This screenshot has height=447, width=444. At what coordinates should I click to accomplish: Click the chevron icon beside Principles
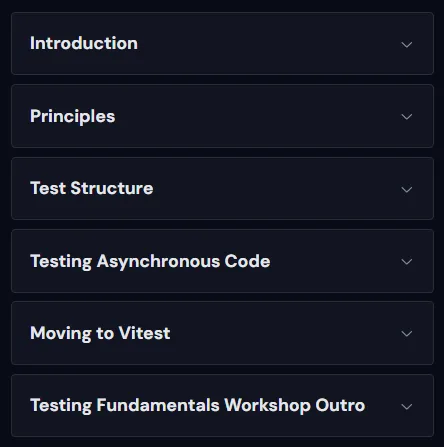click(x=407, y=117)
